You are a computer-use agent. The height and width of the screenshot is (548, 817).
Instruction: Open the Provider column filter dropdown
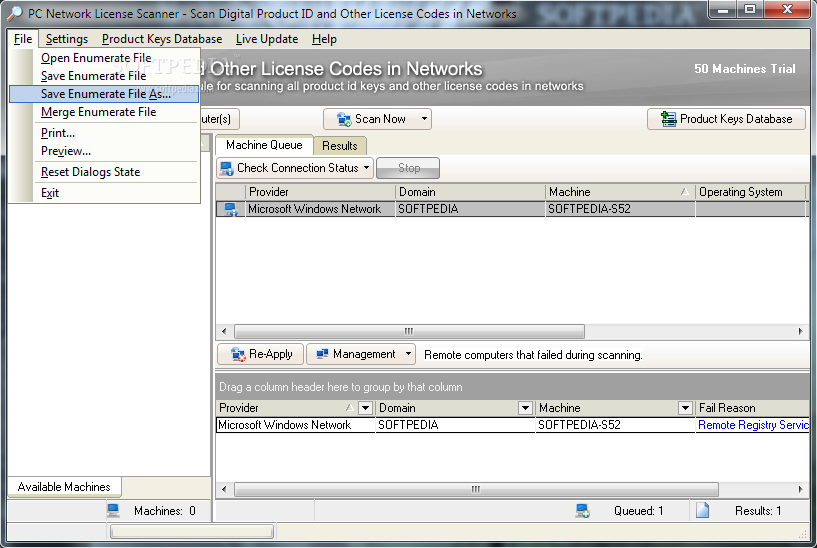tap(365, 408)
